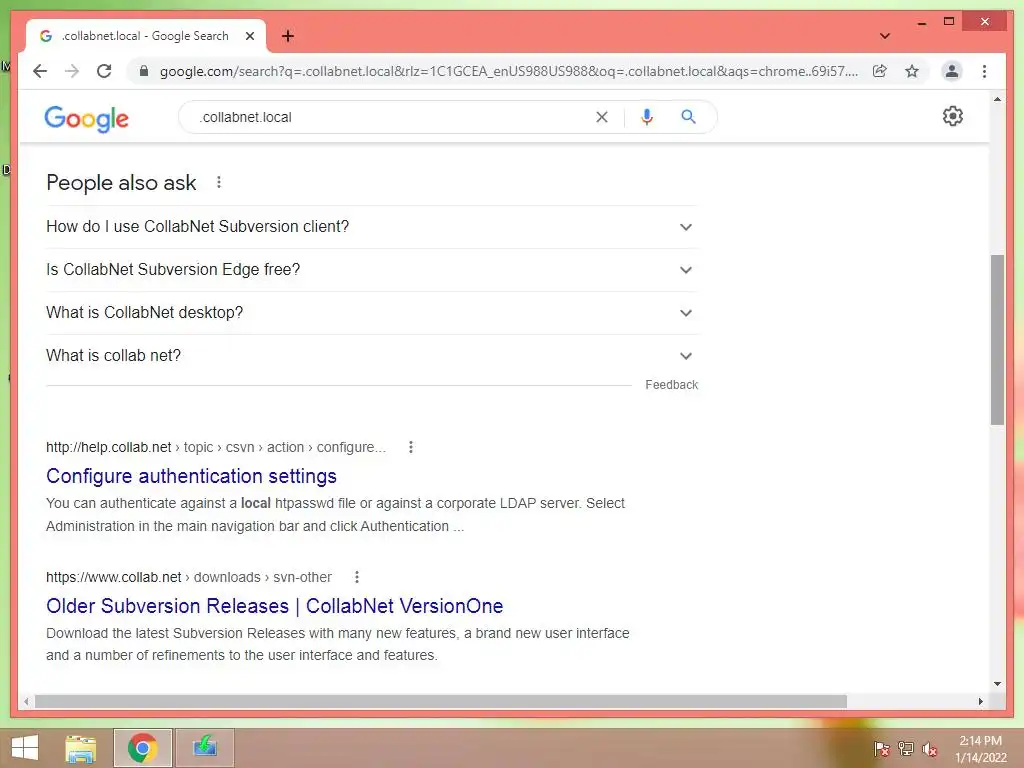
Task: Bookmark this page with the star
Action: click(912, 71)
